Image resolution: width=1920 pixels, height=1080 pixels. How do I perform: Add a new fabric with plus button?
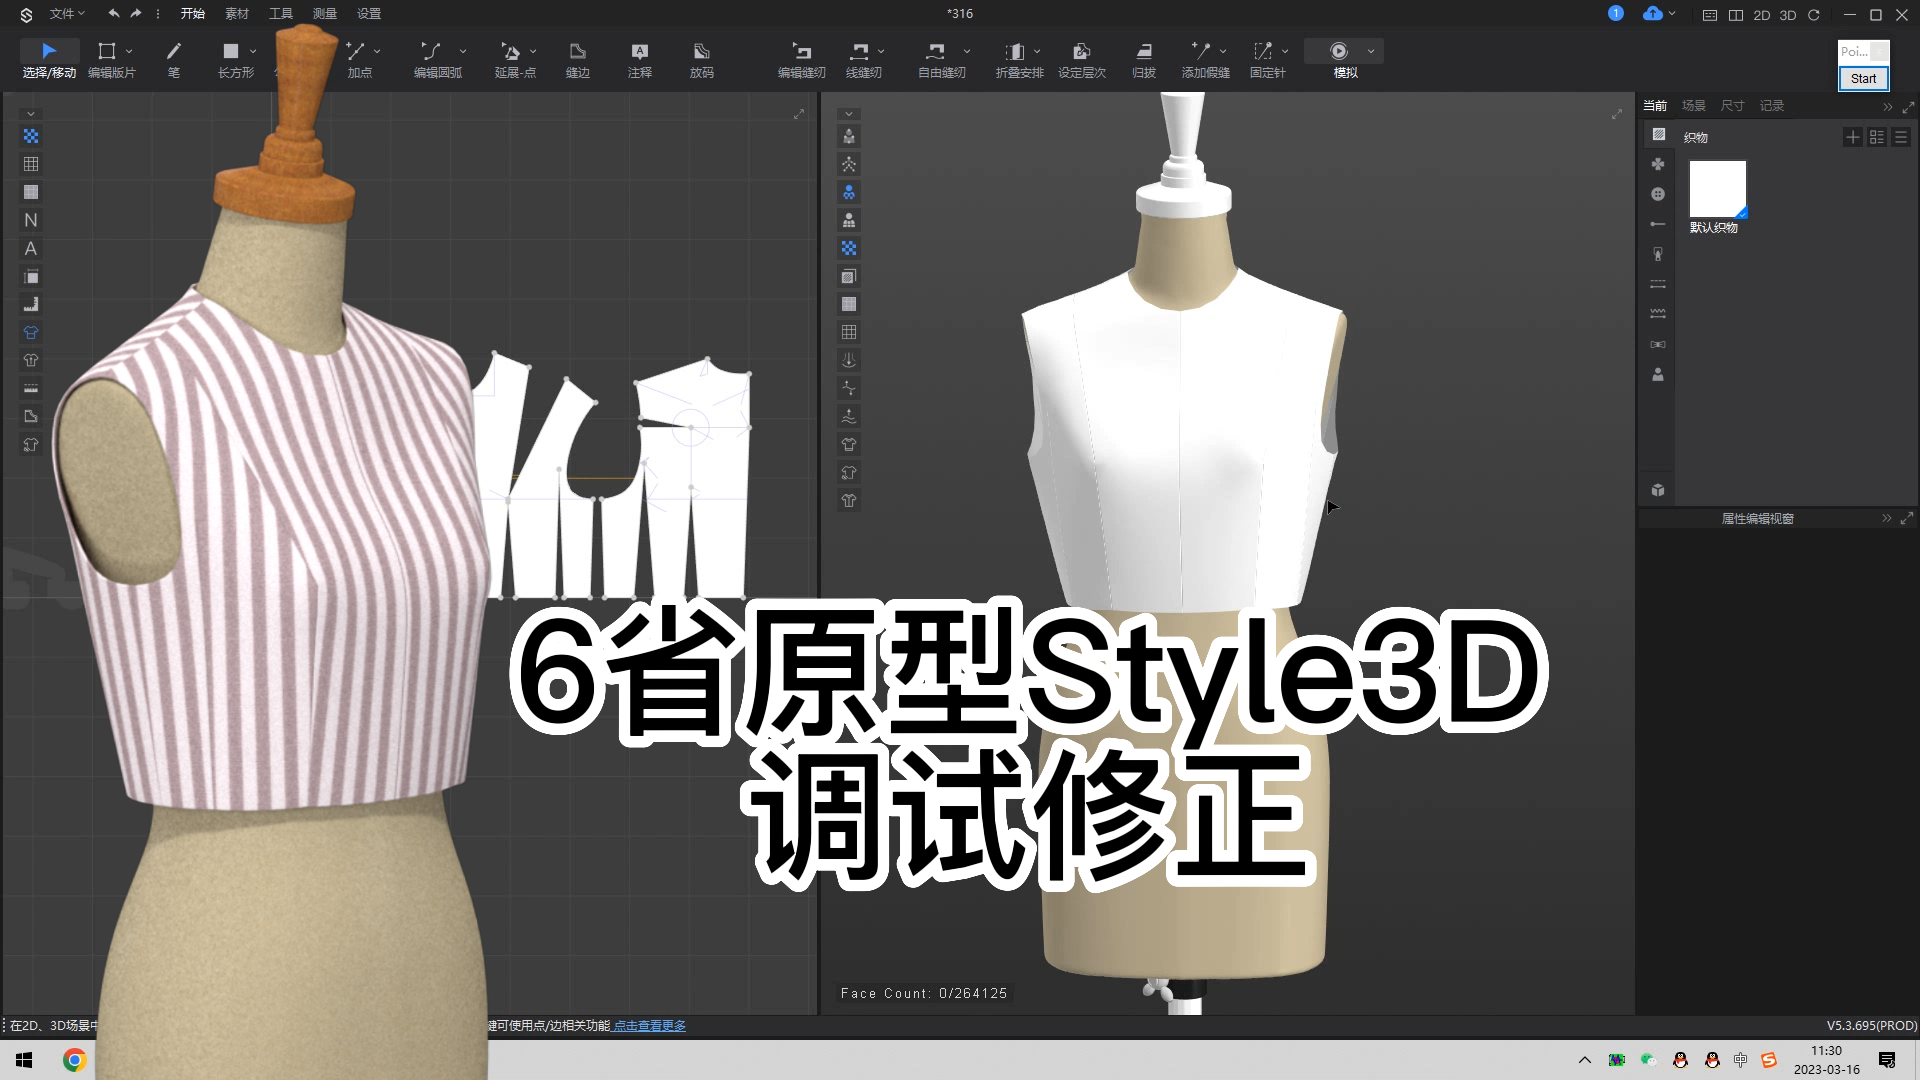[x=1853, y=137]
